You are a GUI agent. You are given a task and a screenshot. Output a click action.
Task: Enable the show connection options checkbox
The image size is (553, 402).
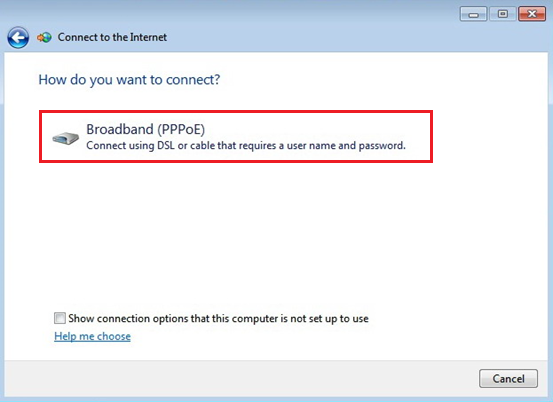click(60, 318)
